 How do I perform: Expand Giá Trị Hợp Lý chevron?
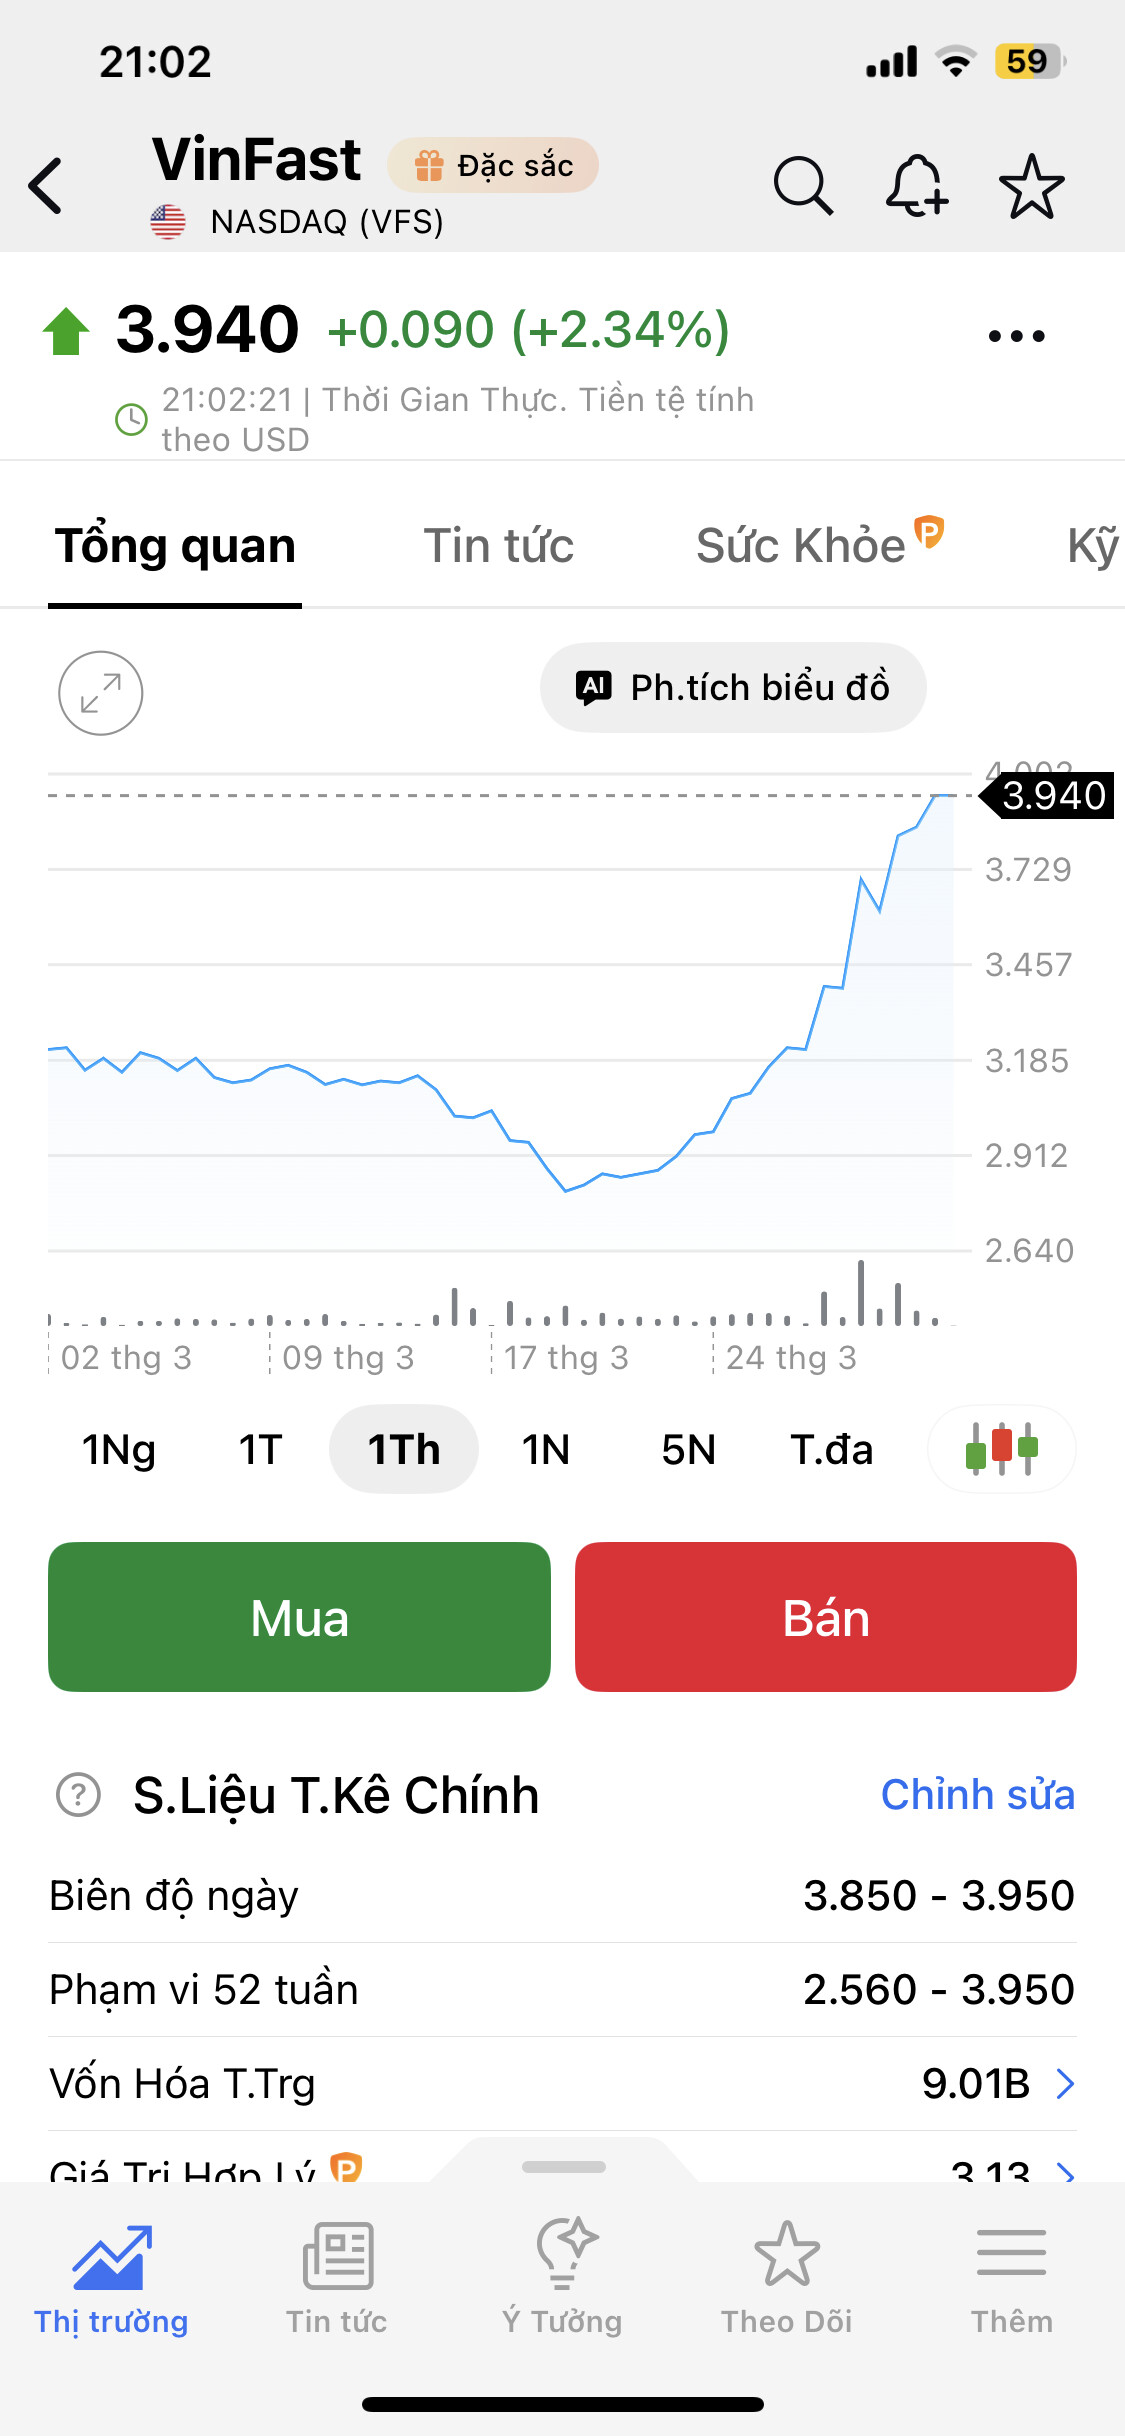[x=1065, y=2172]
